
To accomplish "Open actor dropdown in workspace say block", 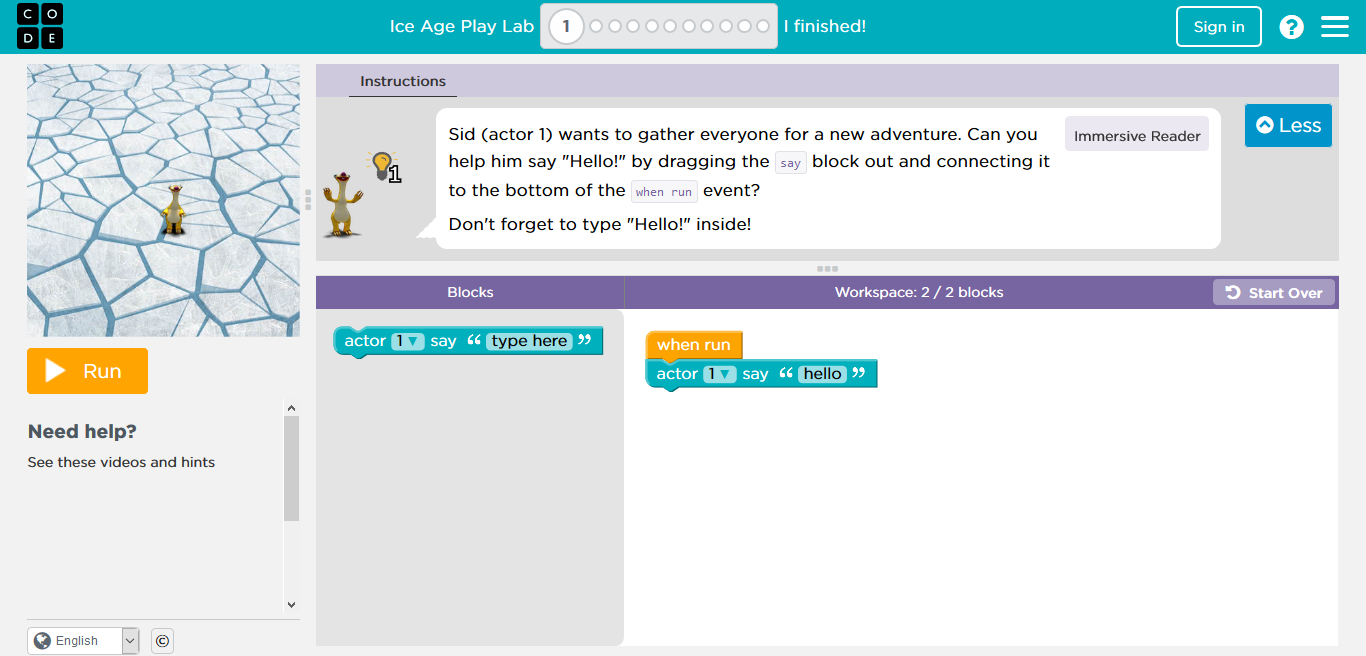I will [x=720, y=374].
